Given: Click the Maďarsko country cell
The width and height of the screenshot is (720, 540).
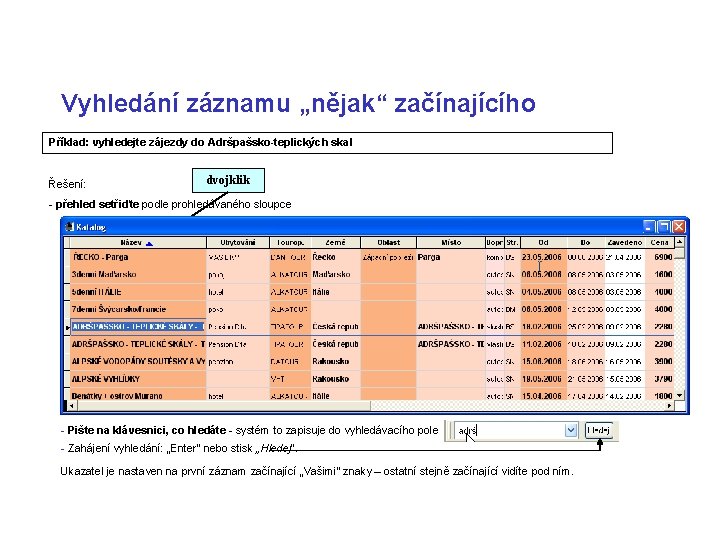Looking at the screenshot, I should (x=336, y=275).
